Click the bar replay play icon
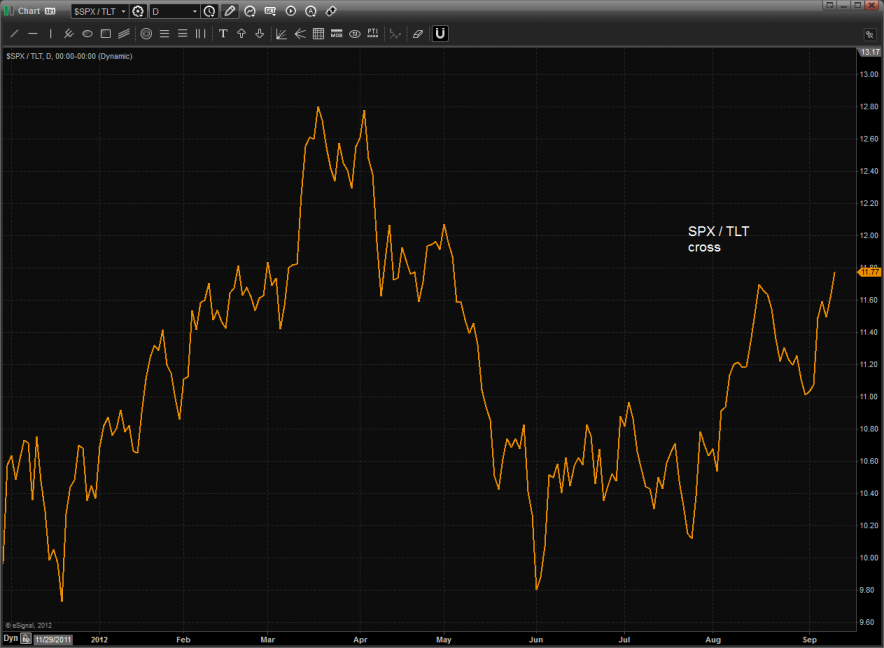This screenshot has width=884, height=648. pyautogui.click(x=291, y=11)
